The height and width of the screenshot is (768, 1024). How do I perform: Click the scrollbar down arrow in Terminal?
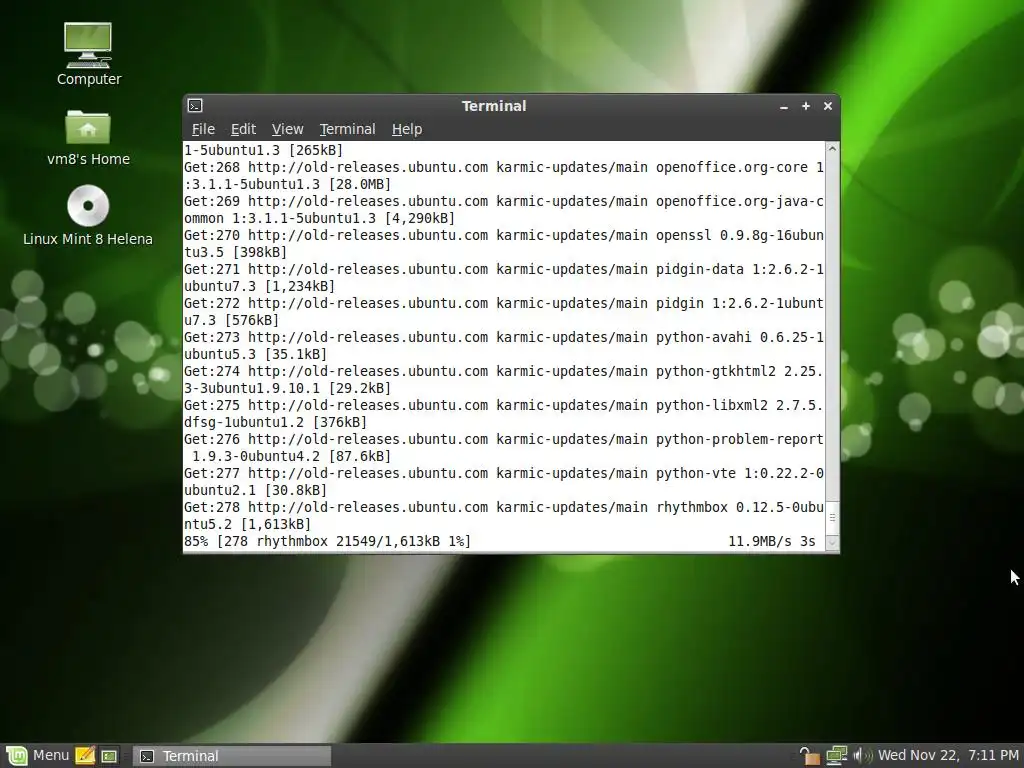pos(832,543)
